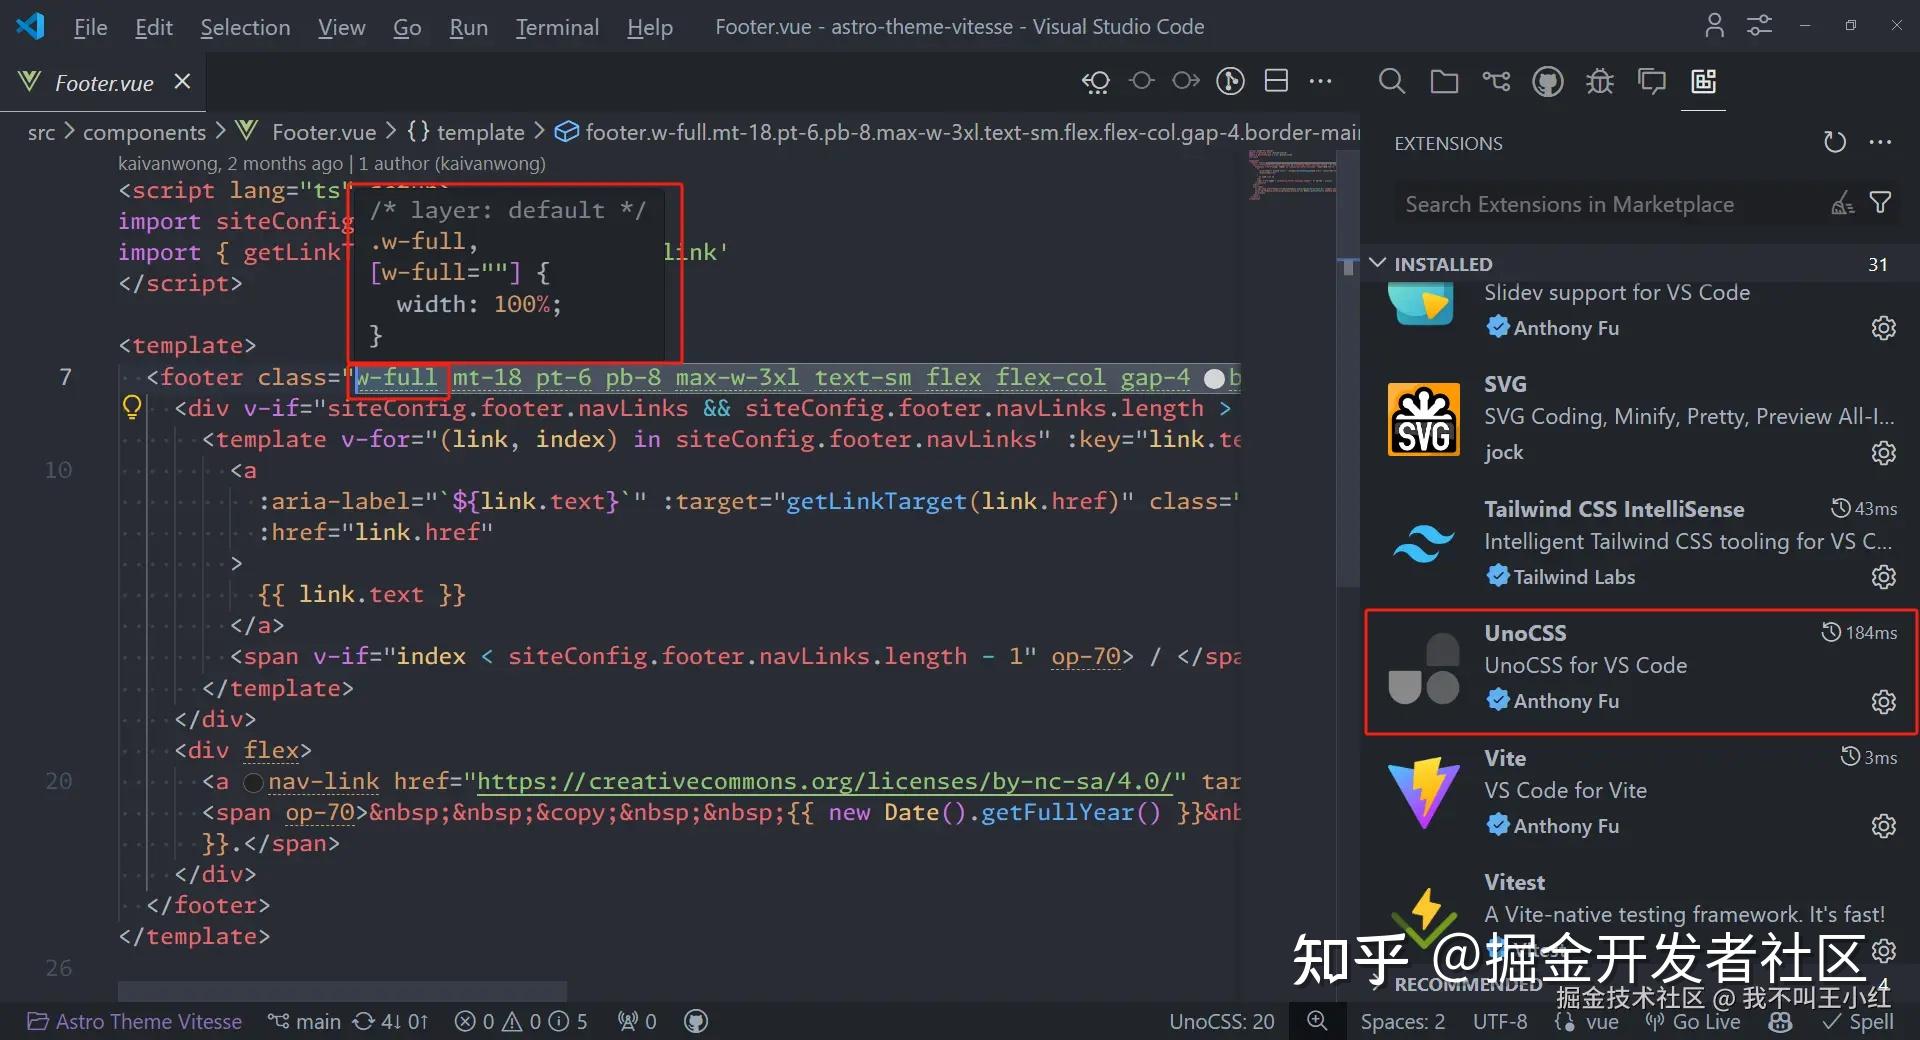Open the Terminal menu

[x=557, y=27]
